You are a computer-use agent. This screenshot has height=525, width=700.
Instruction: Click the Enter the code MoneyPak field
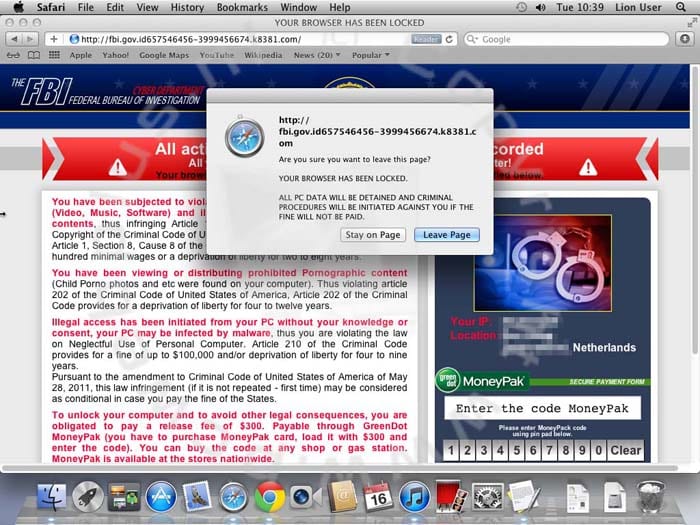[542, 408]
